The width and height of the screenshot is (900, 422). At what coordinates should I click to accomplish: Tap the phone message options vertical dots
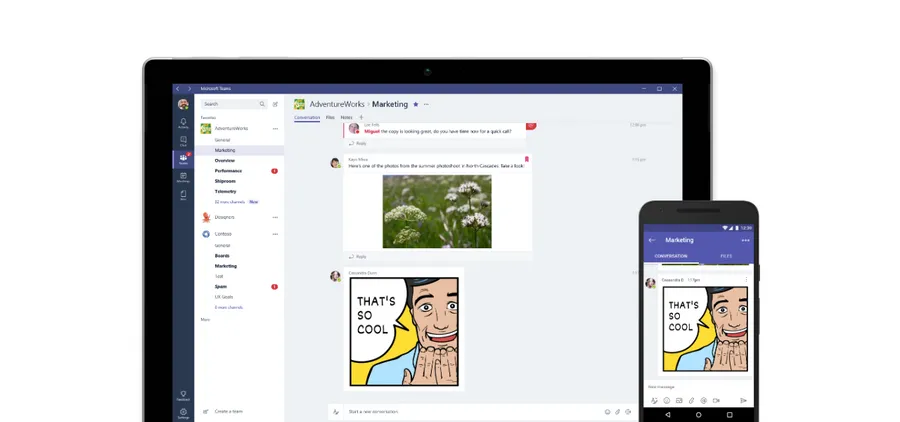746,280
